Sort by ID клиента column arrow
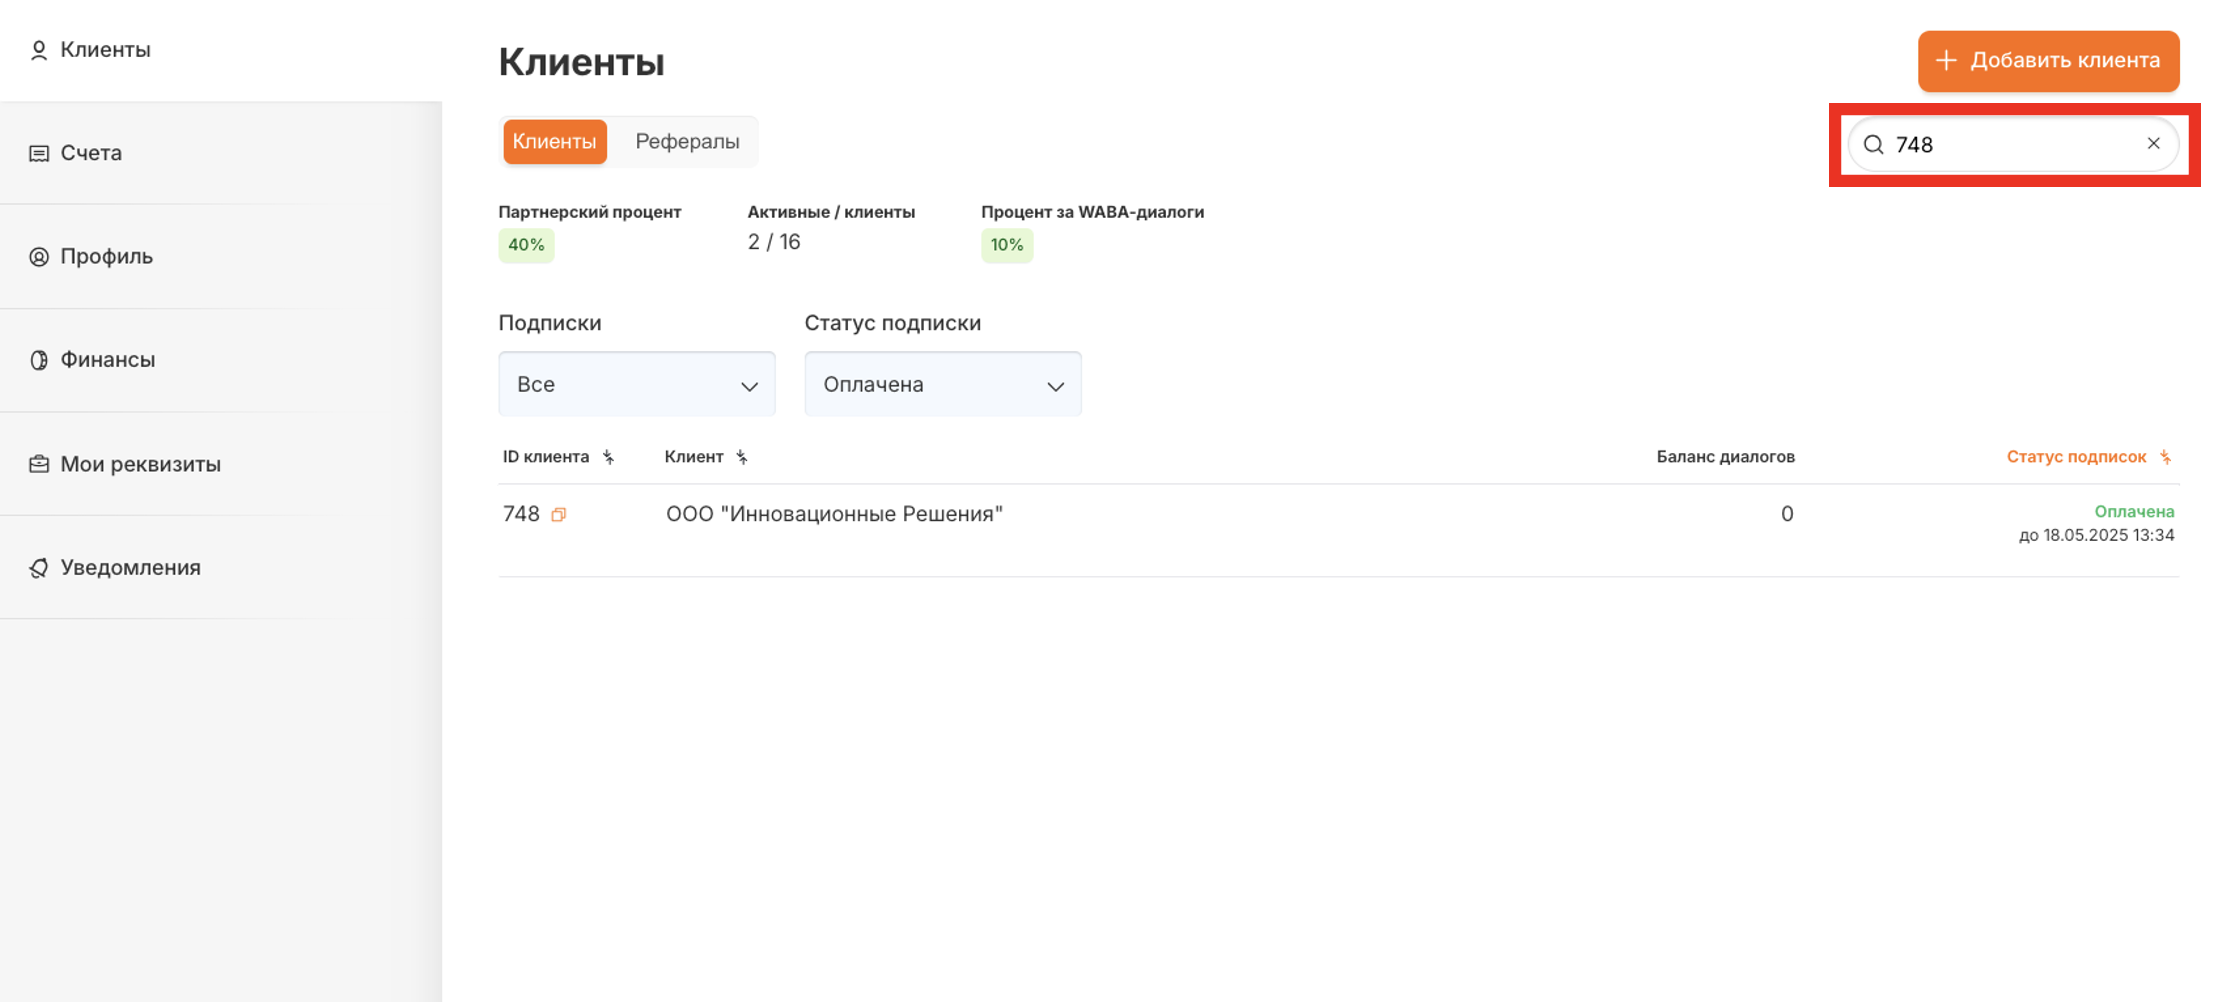The height and width of the screenshot is (1002, 2232). (x=608, y=457)
